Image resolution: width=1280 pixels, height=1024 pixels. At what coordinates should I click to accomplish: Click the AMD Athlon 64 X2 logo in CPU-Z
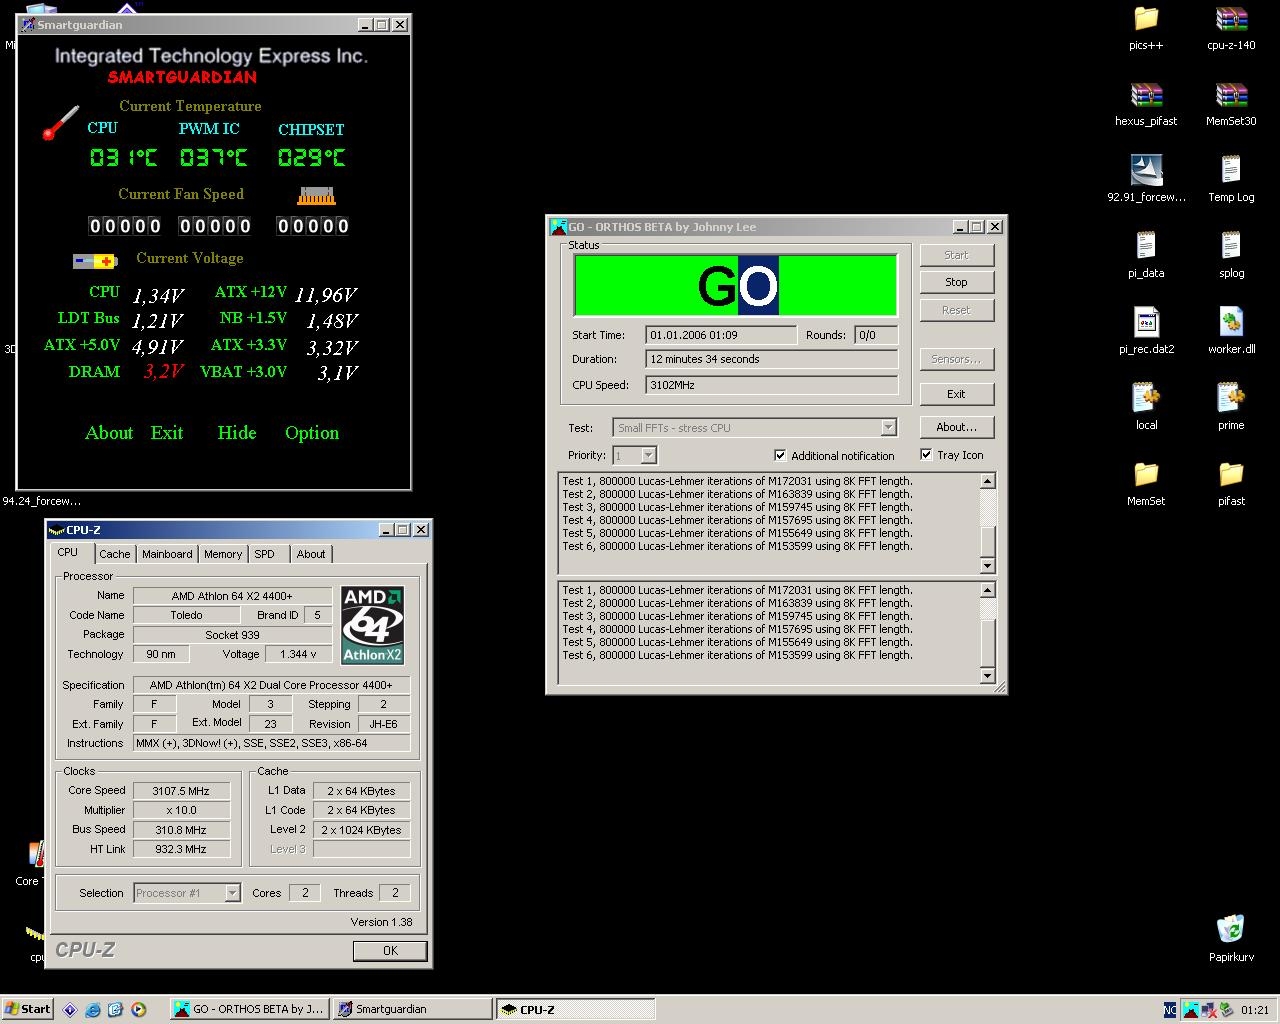pos(372,625)
